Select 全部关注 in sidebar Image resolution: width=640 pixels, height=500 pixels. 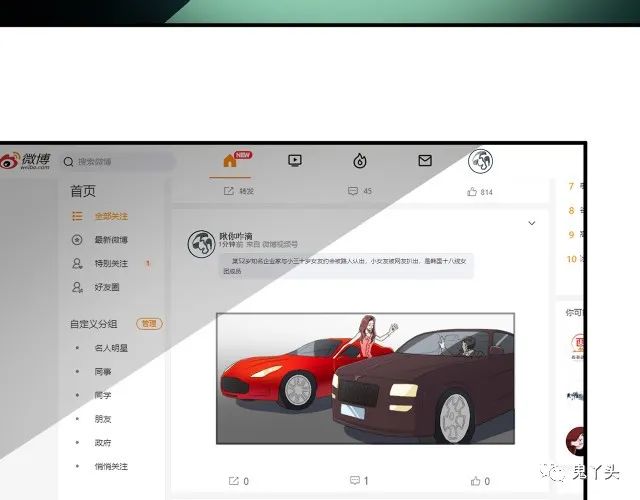tap(111, 216)
